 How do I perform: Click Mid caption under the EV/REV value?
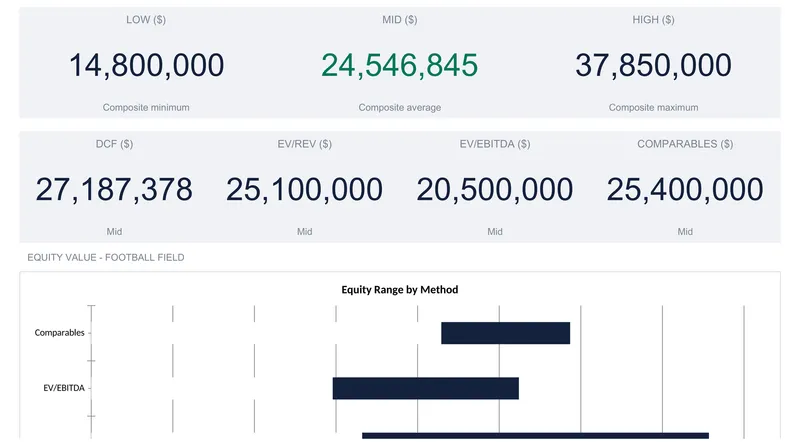[305, 232]
